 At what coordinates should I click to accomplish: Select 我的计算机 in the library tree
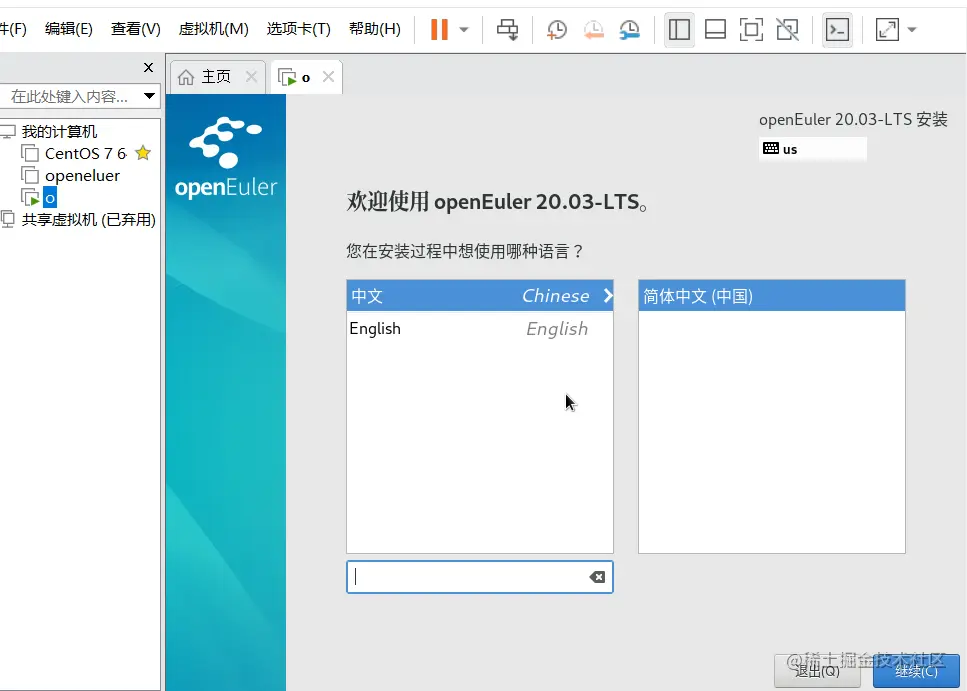tap(59, 131)
